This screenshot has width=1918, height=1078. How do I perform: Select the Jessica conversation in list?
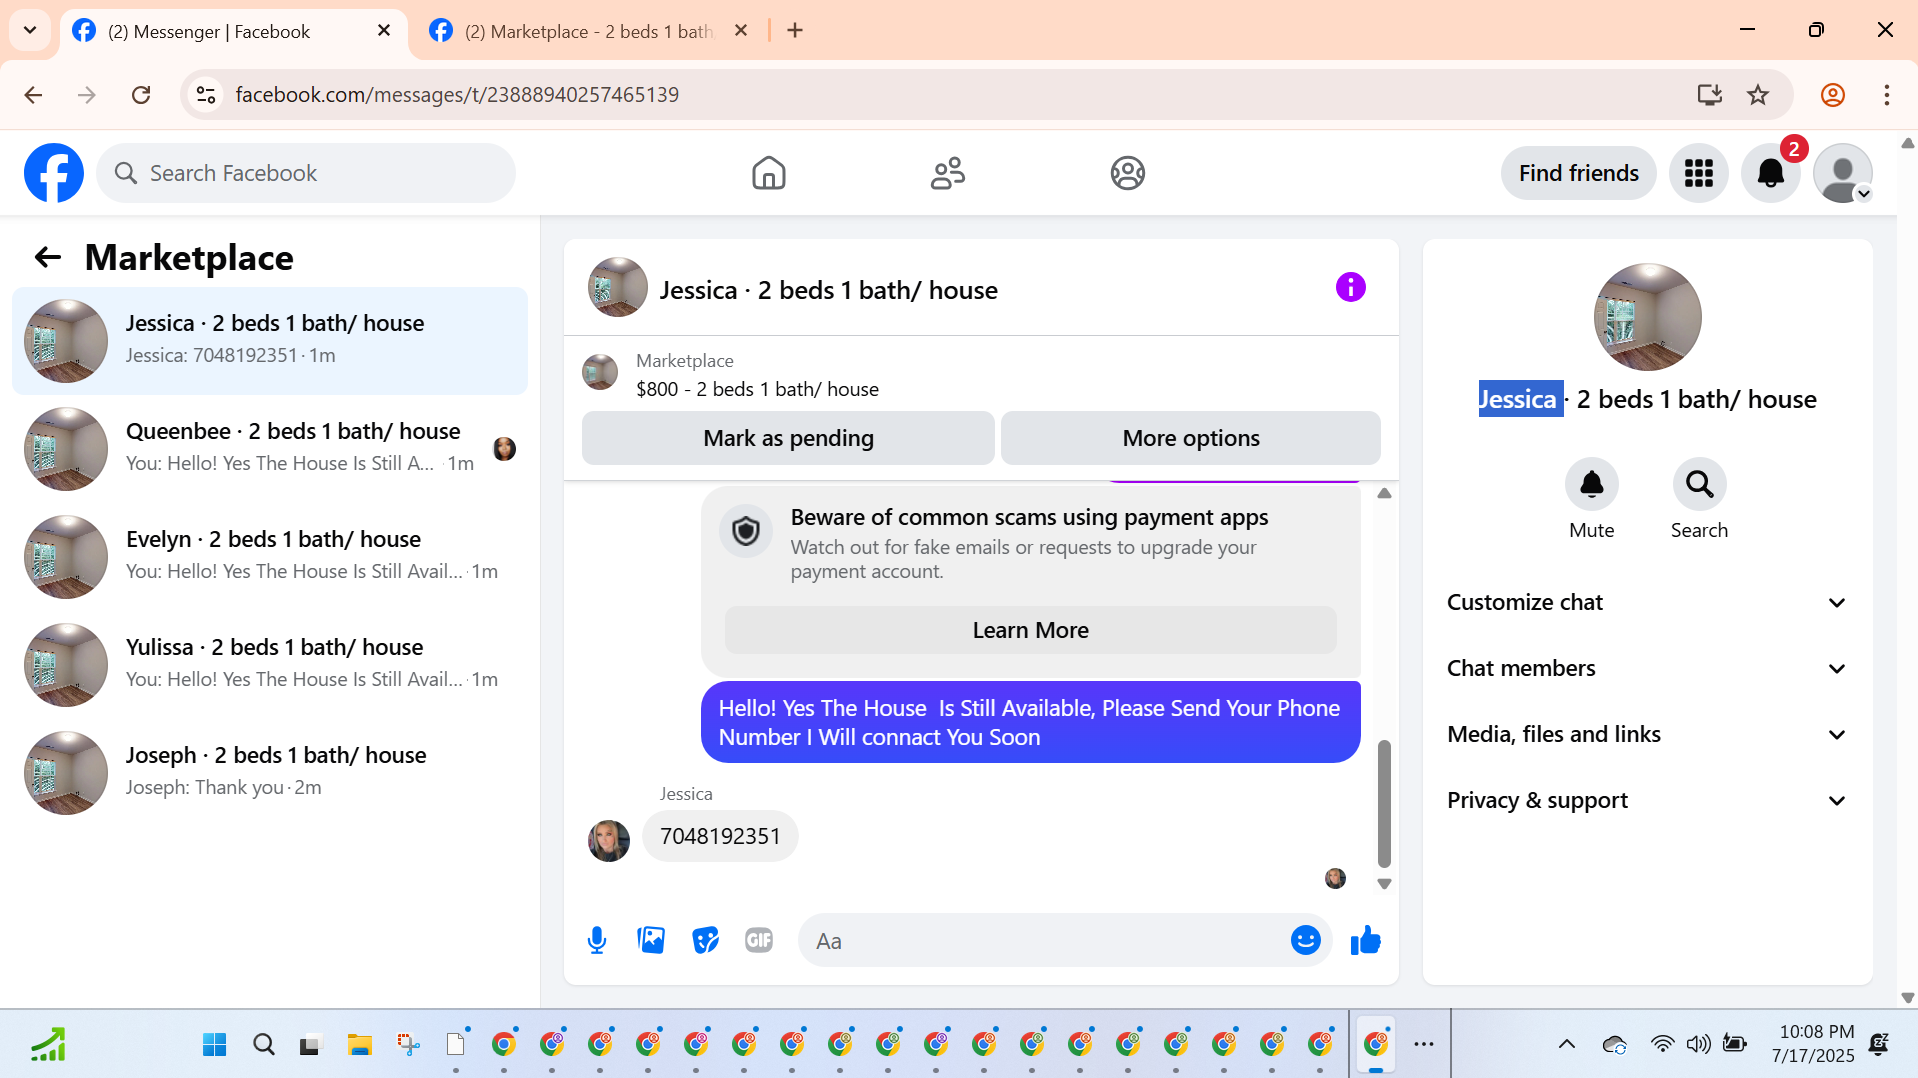coord(270,340)
